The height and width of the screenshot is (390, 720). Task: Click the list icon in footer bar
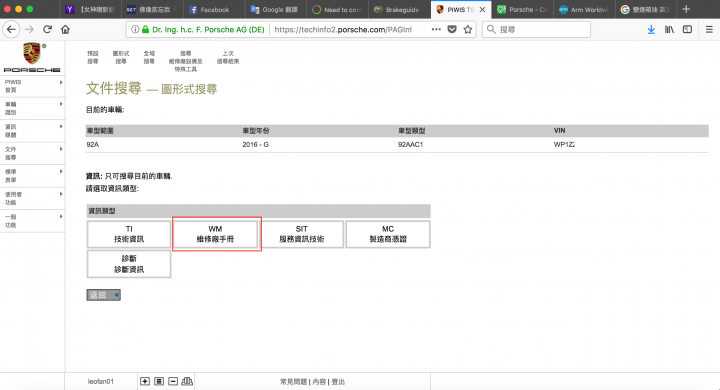tap(159, 381)
